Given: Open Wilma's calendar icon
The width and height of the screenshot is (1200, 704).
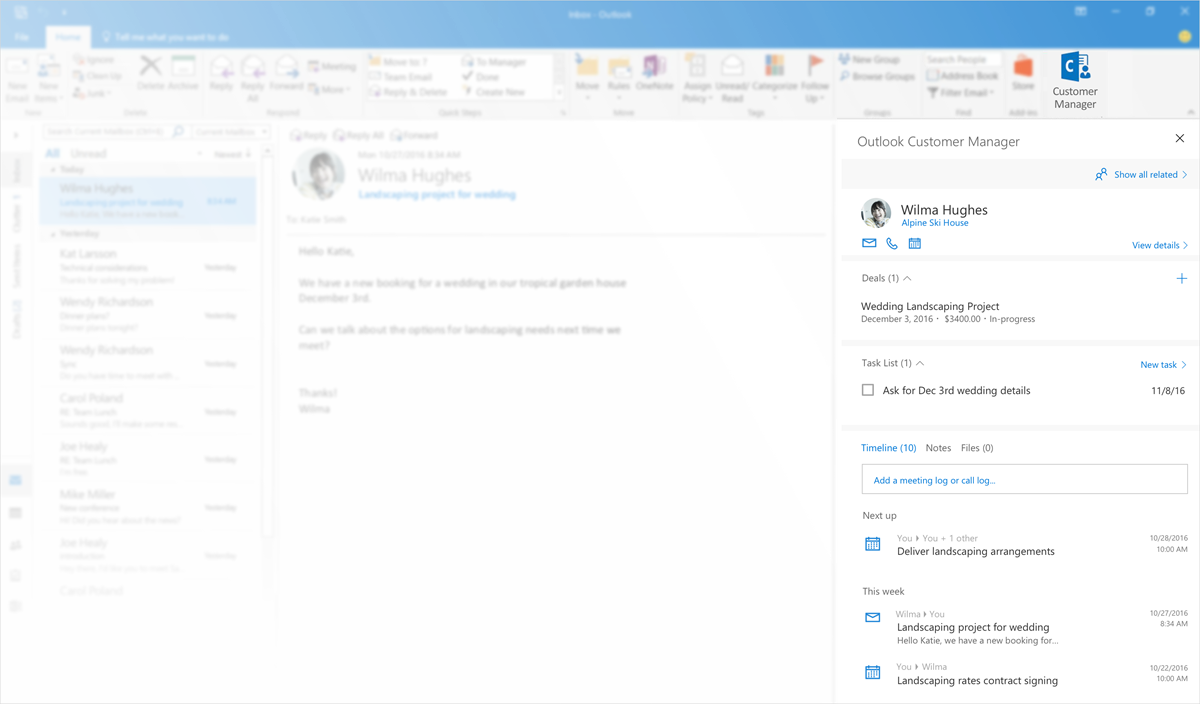Looking at the screenshot, I should coord(913,243).
